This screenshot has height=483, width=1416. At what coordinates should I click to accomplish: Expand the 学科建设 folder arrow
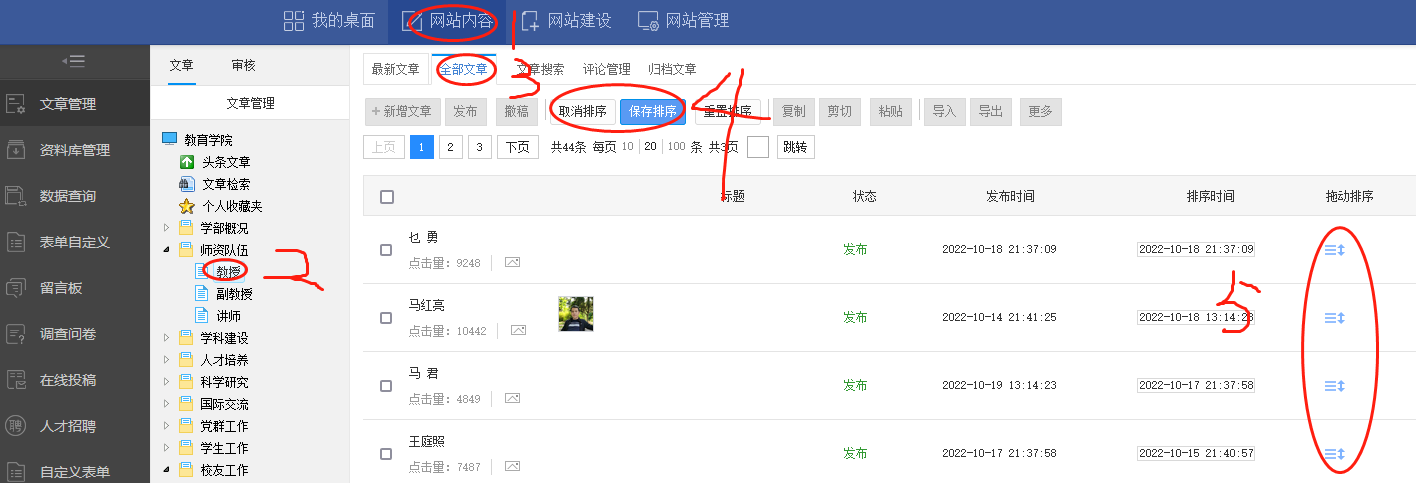point(167,338)
